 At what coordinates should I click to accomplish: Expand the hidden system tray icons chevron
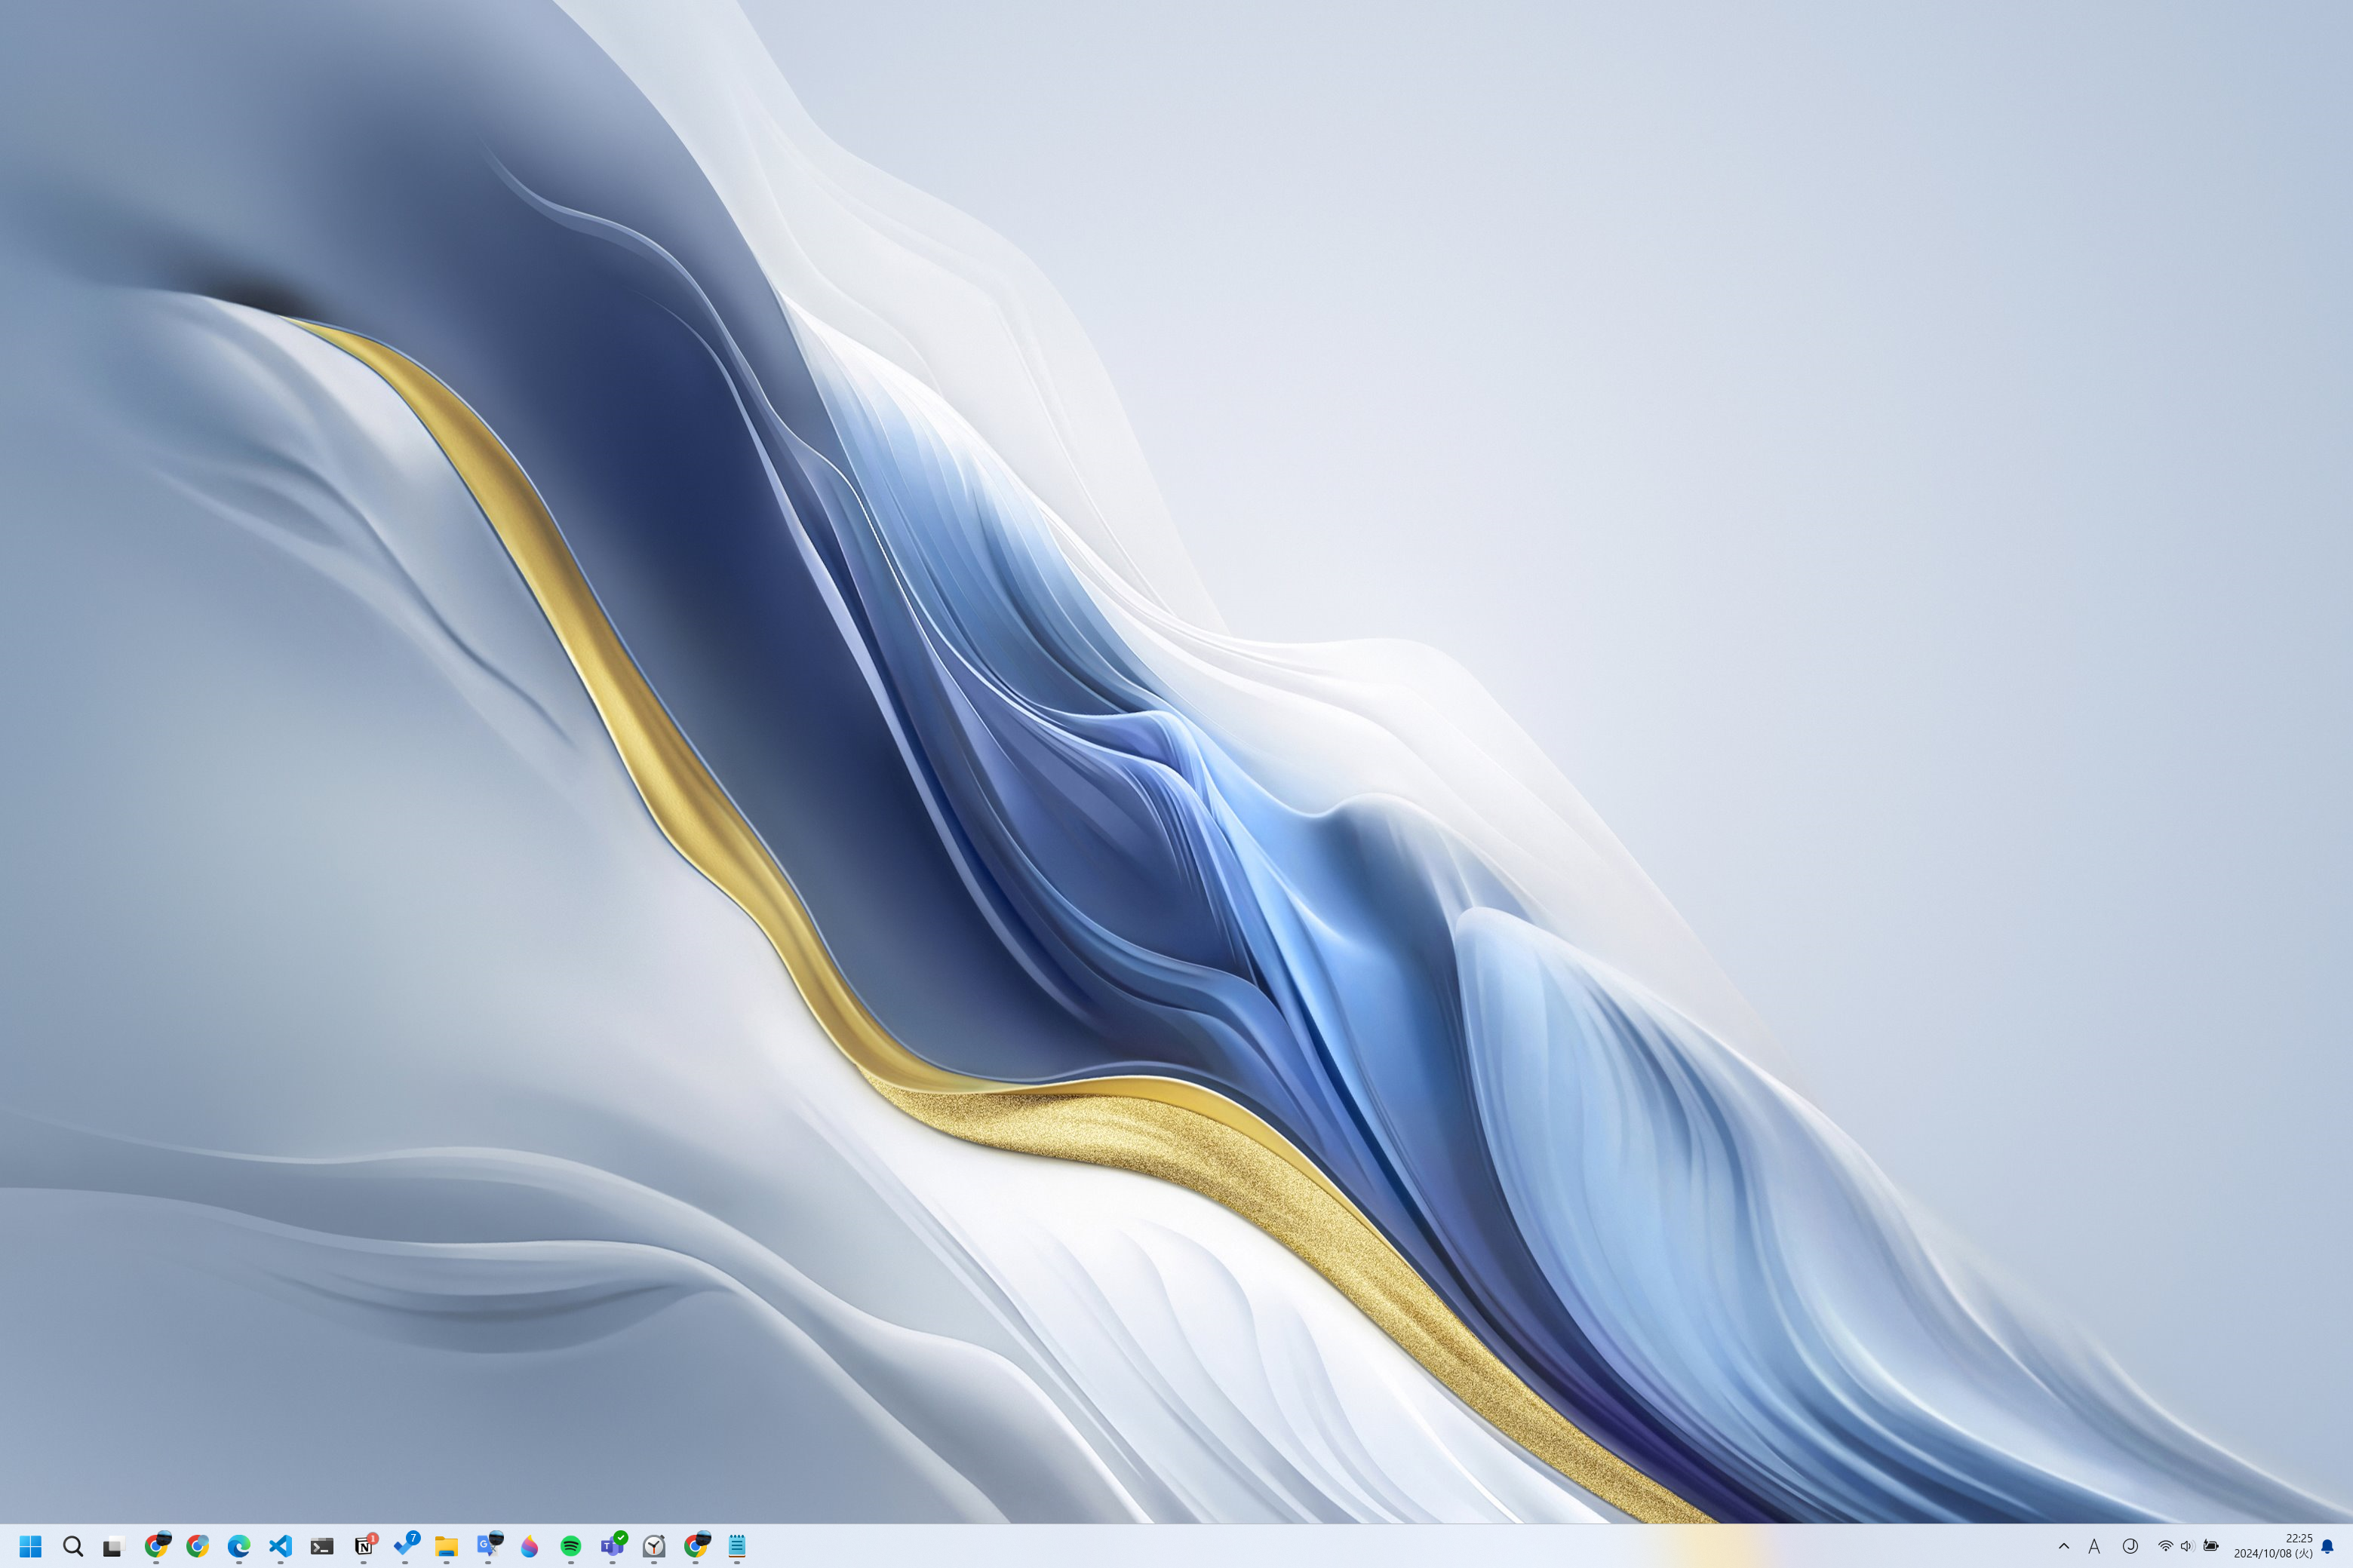(2063, 1546)
